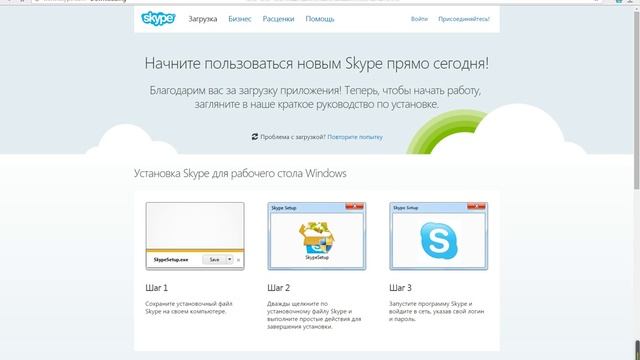Click the Шаг 1 SkypeSetup.exe save thumbnail
The width and height of the screenshot is (640, 360).
click(x=195, y=236)
